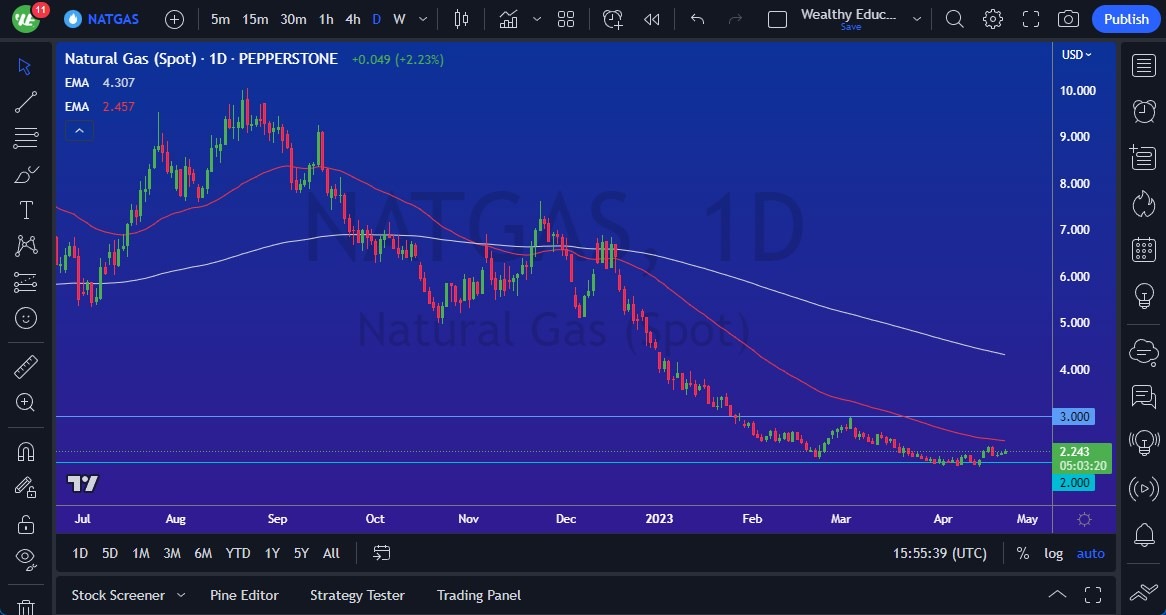This screenshot has width=1166, height=615.
Task: Open the prediction and measurement tools
Action: [x=26, y=282]
